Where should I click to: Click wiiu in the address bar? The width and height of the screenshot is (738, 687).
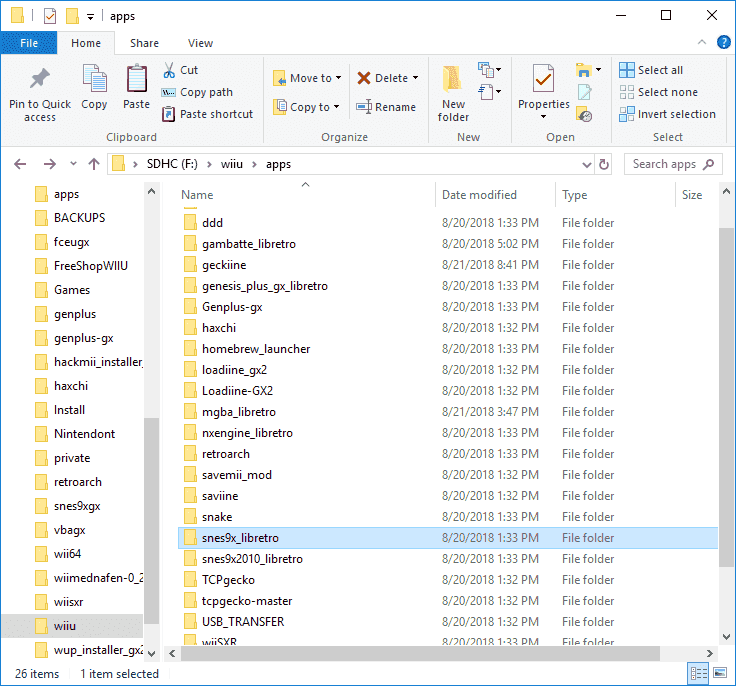(x=232, y=164)
